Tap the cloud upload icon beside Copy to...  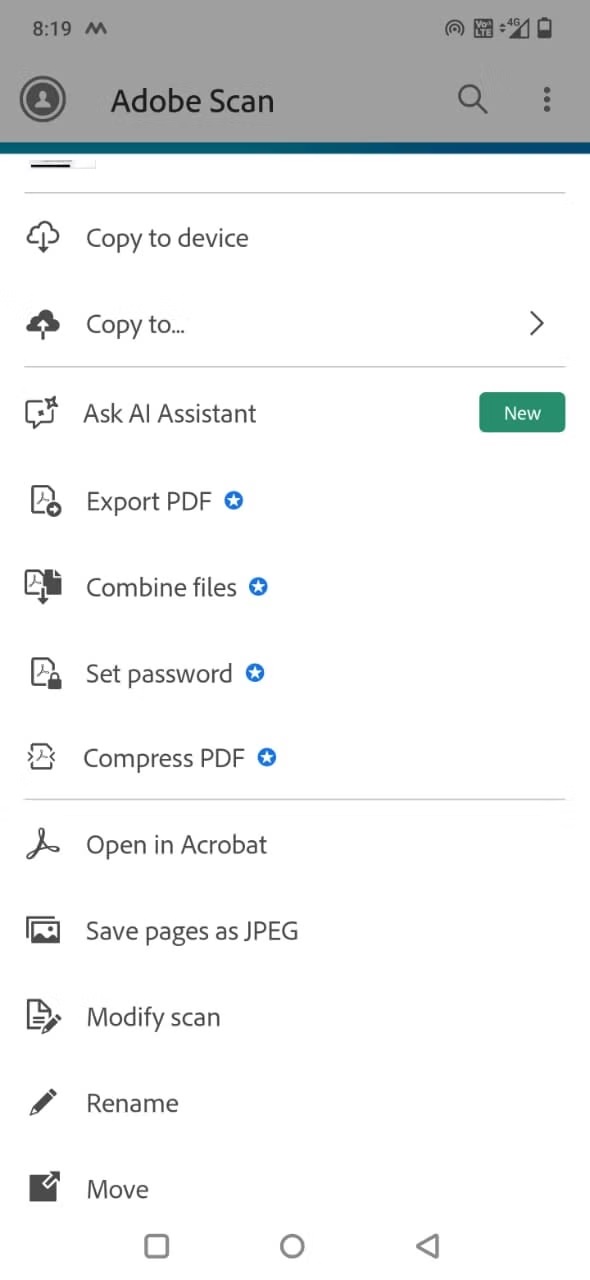43,324
